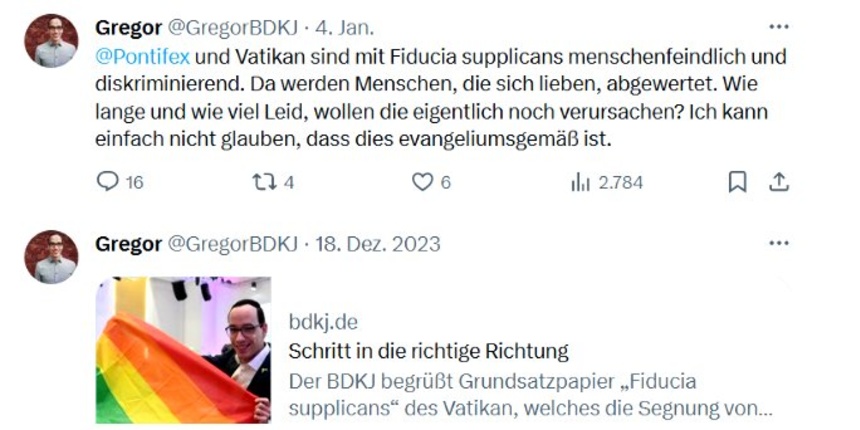
Task: Bookmark the tweet about Fiducia supplicans
Action: [x=738, y=182]
